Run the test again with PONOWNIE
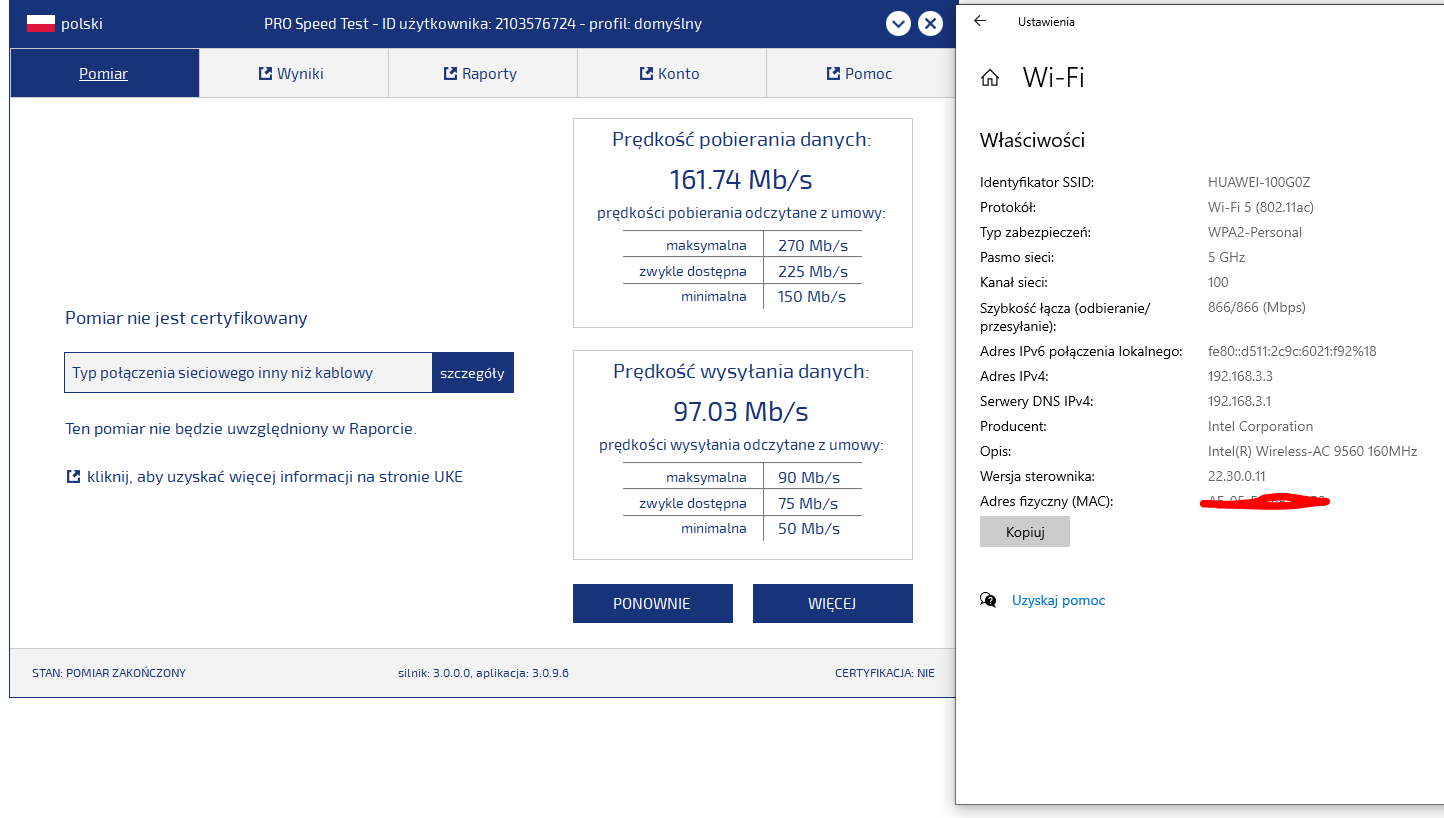Image resolution: width=1444 pixels, height=818 pixels. pyautogui.click(x=653, y=603)
